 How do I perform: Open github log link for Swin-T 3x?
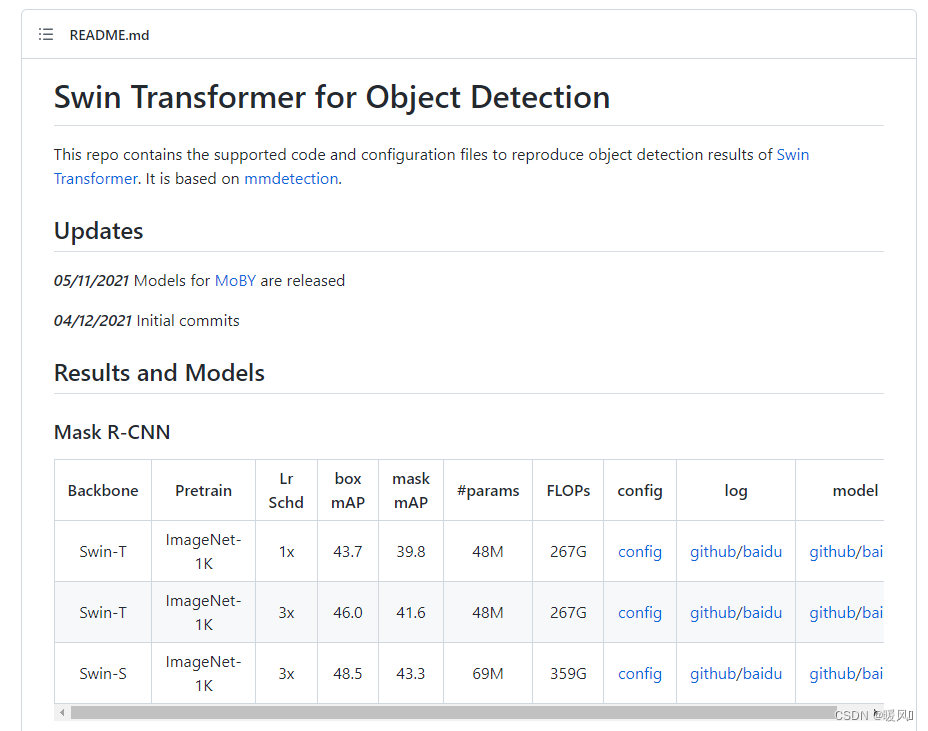point(712,613)
